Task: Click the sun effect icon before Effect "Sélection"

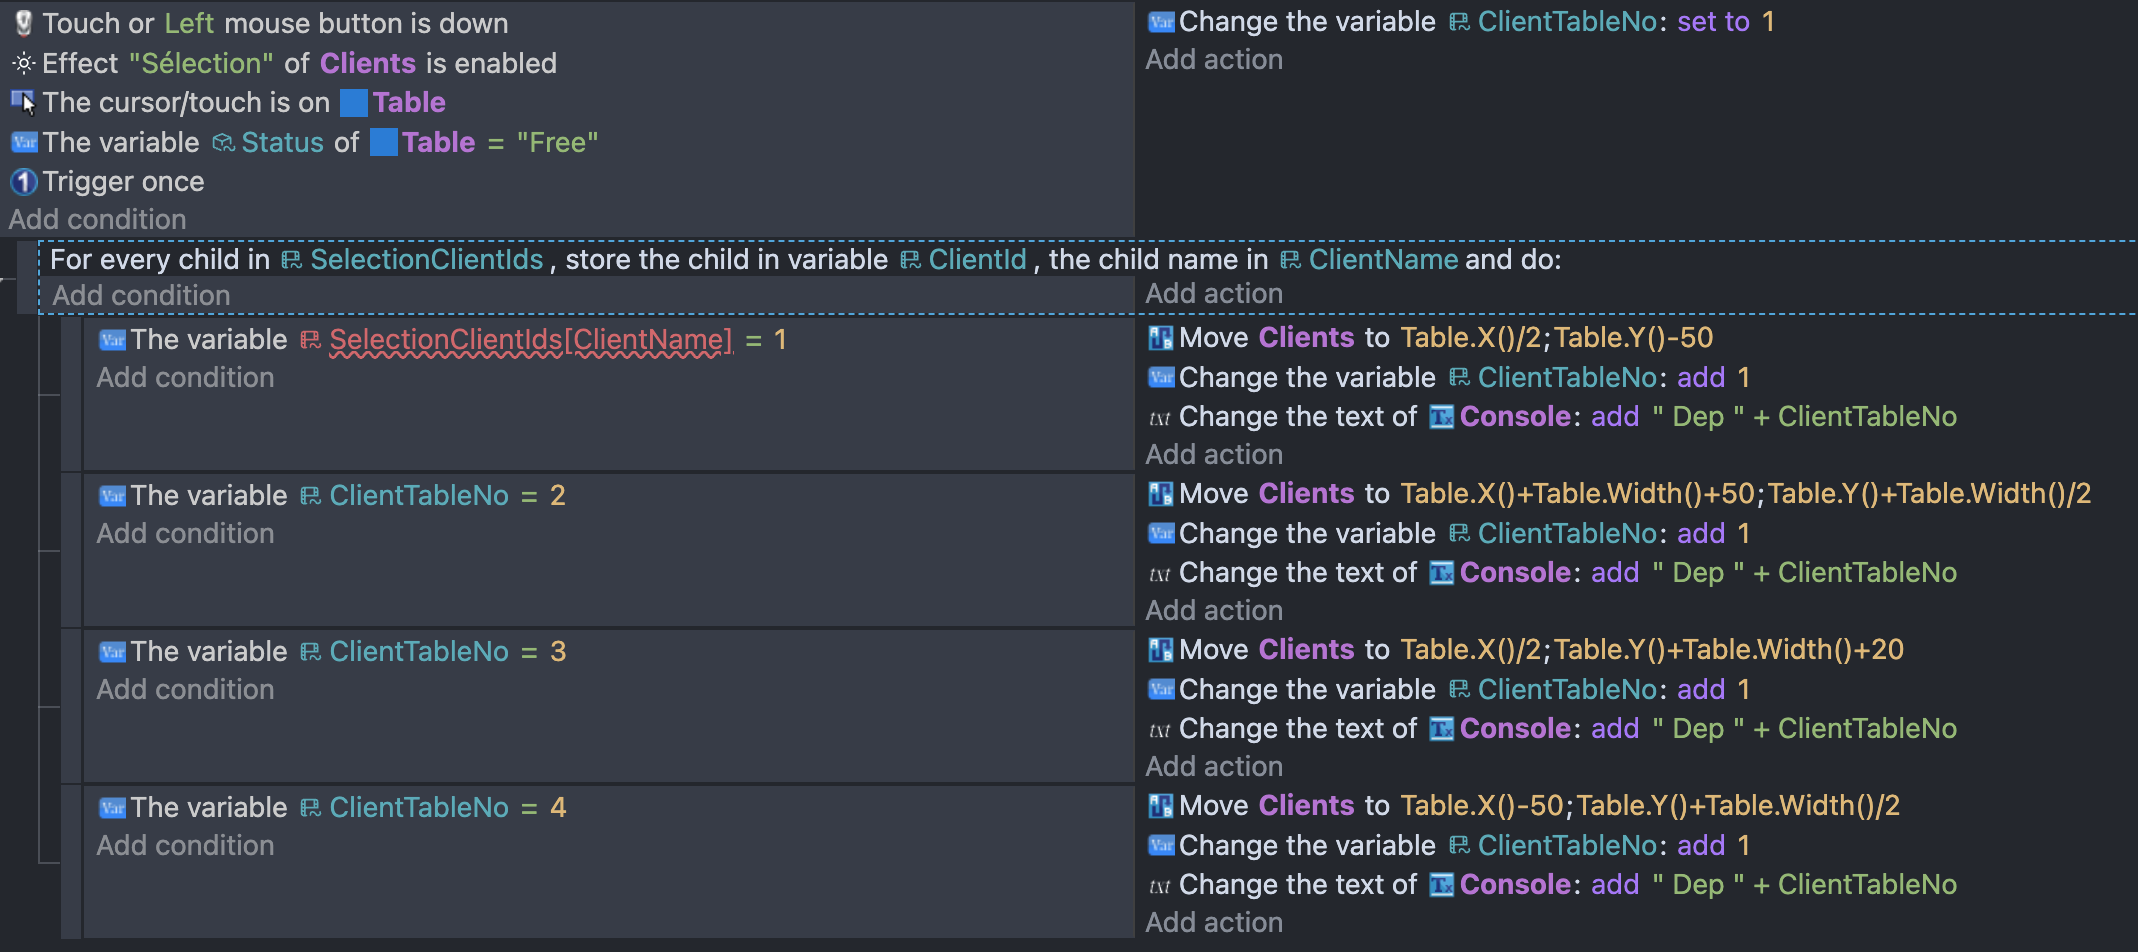Action: [x=24, y=63]
